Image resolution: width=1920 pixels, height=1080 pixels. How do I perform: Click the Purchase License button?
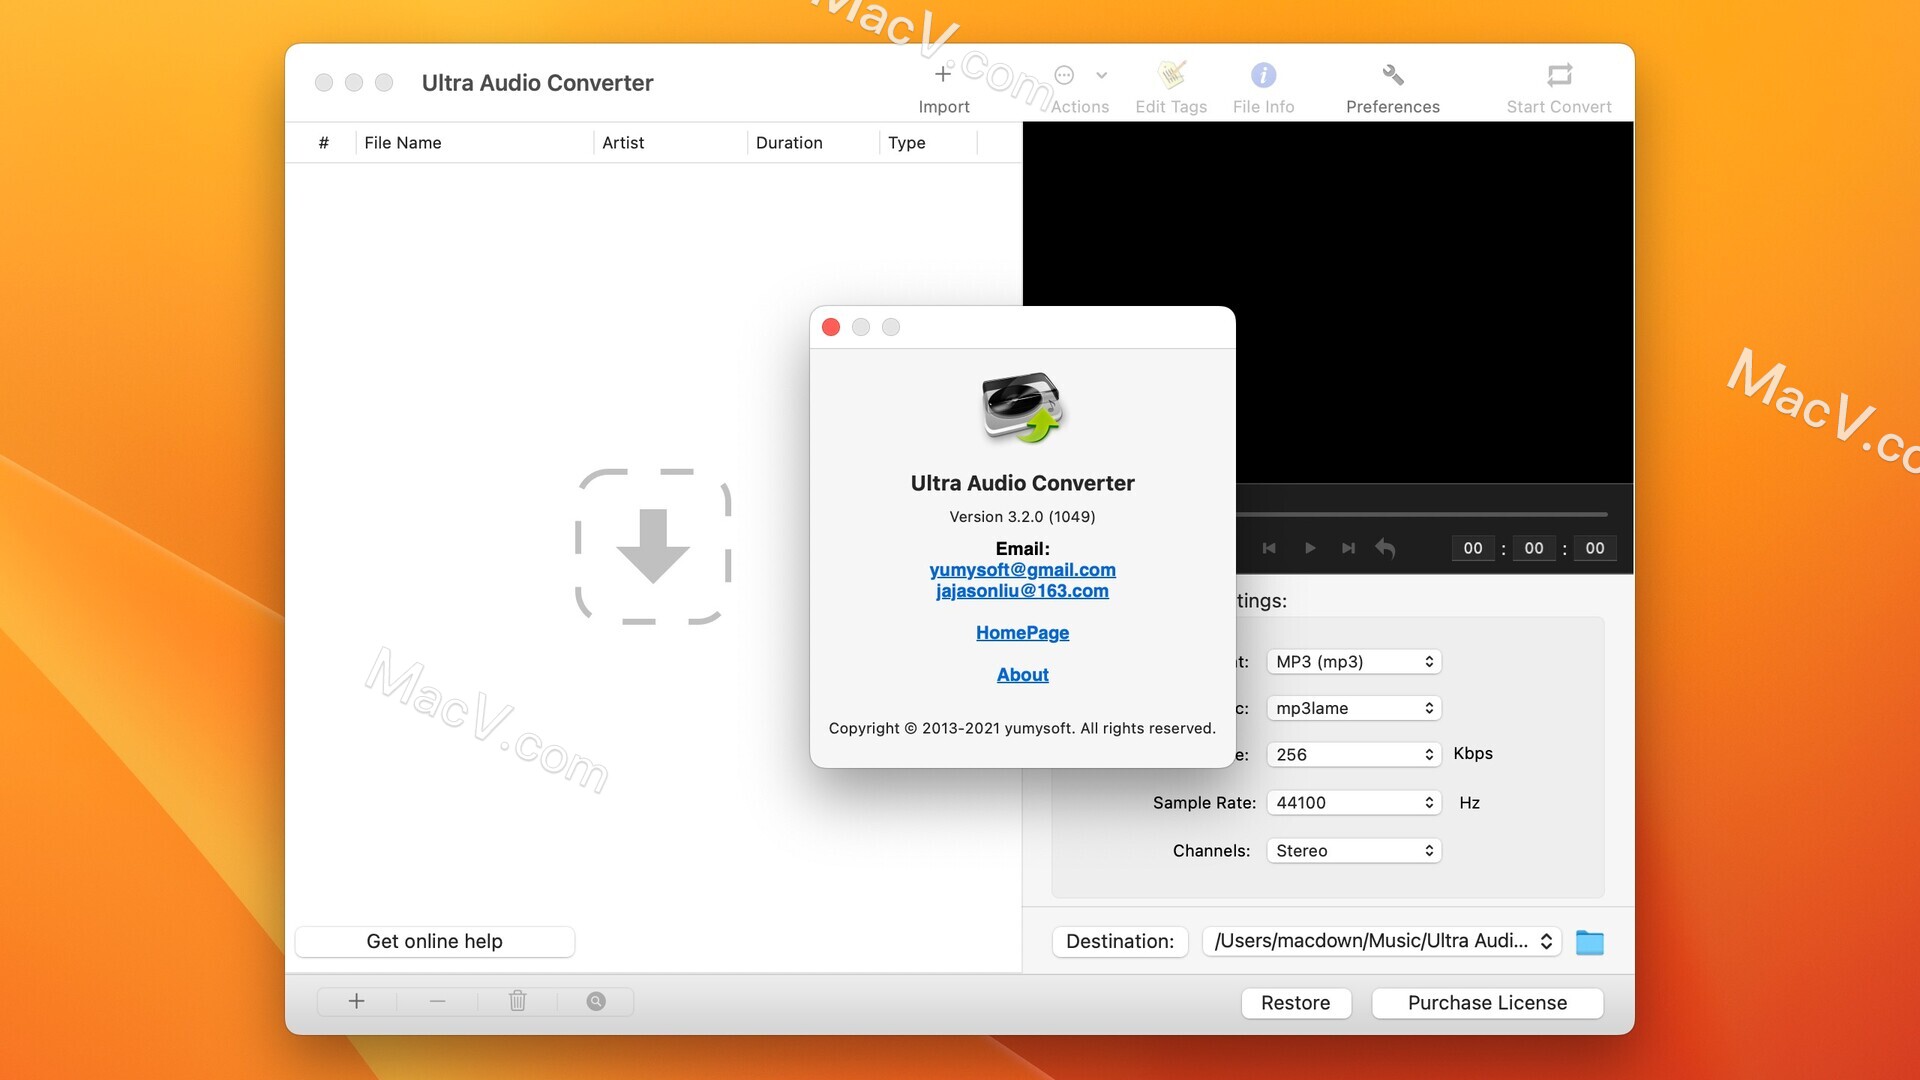(x=1487, y=1003)
